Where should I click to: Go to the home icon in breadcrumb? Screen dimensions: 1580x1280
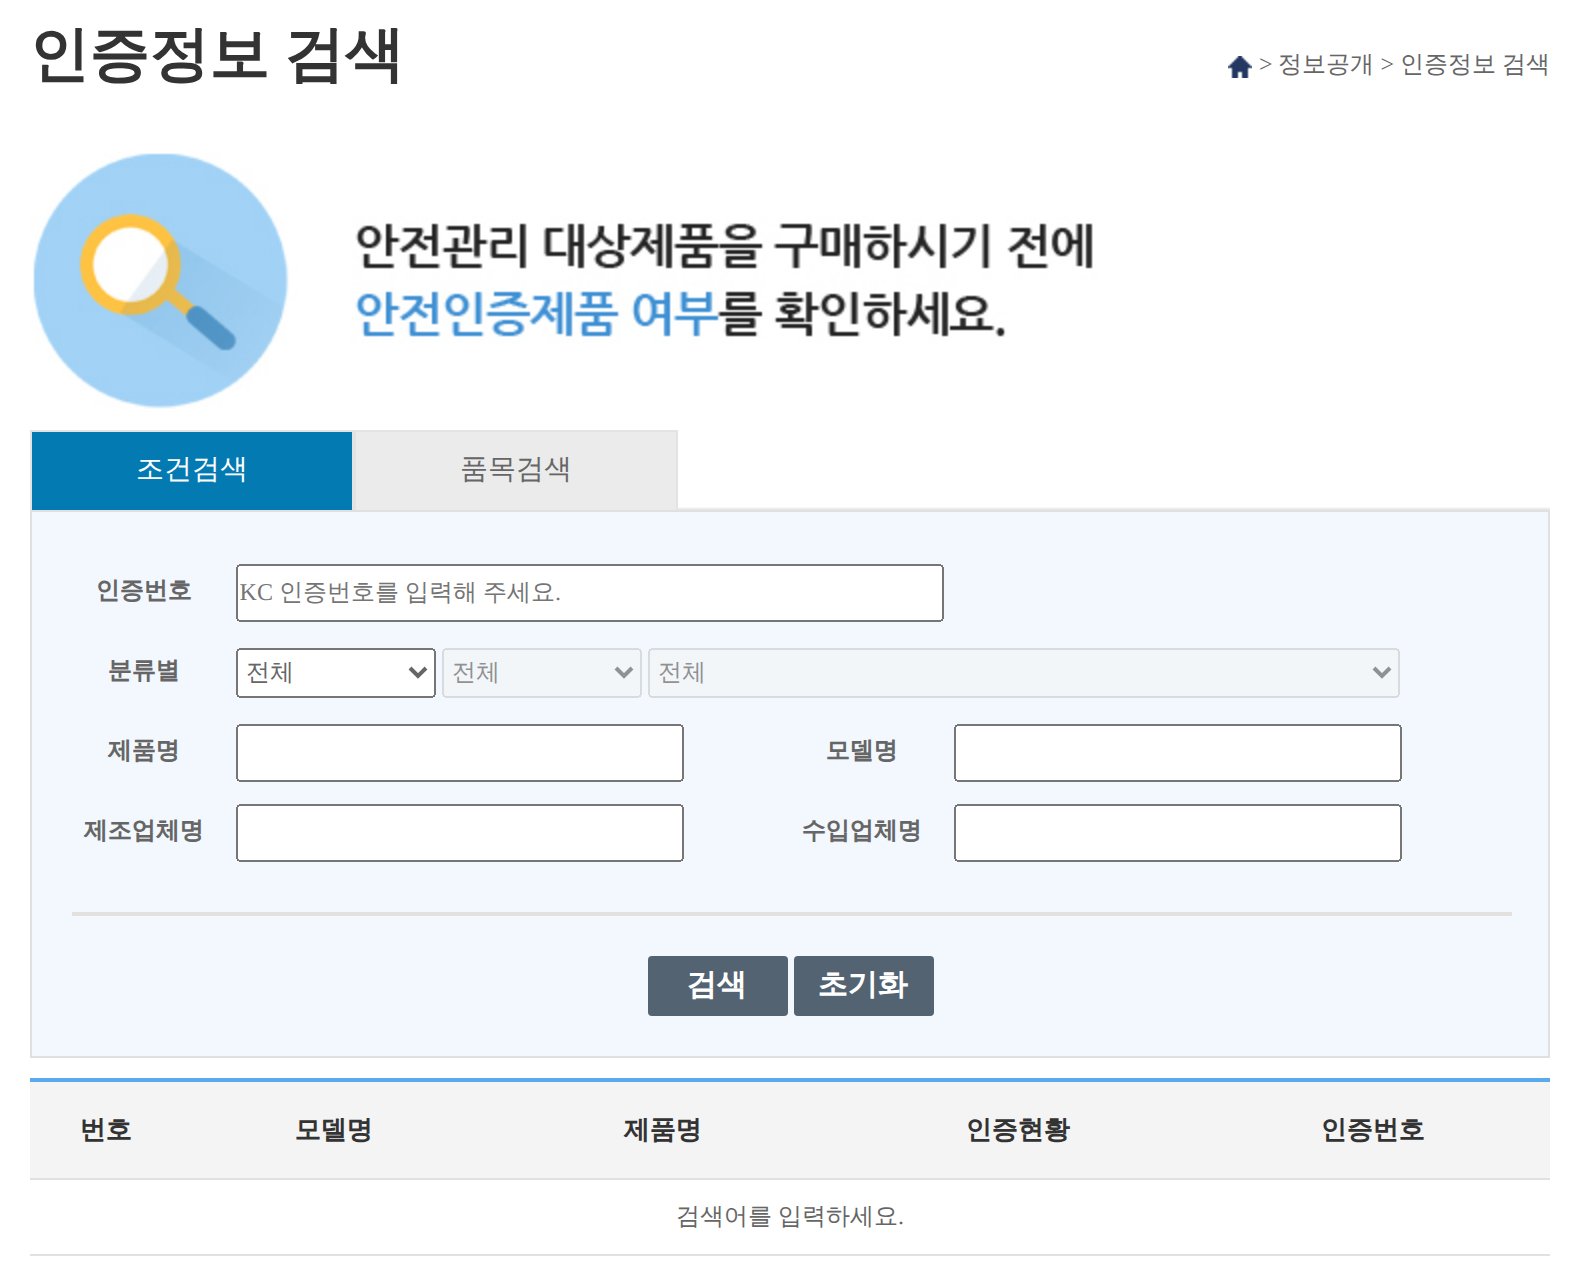(1239, 66)
